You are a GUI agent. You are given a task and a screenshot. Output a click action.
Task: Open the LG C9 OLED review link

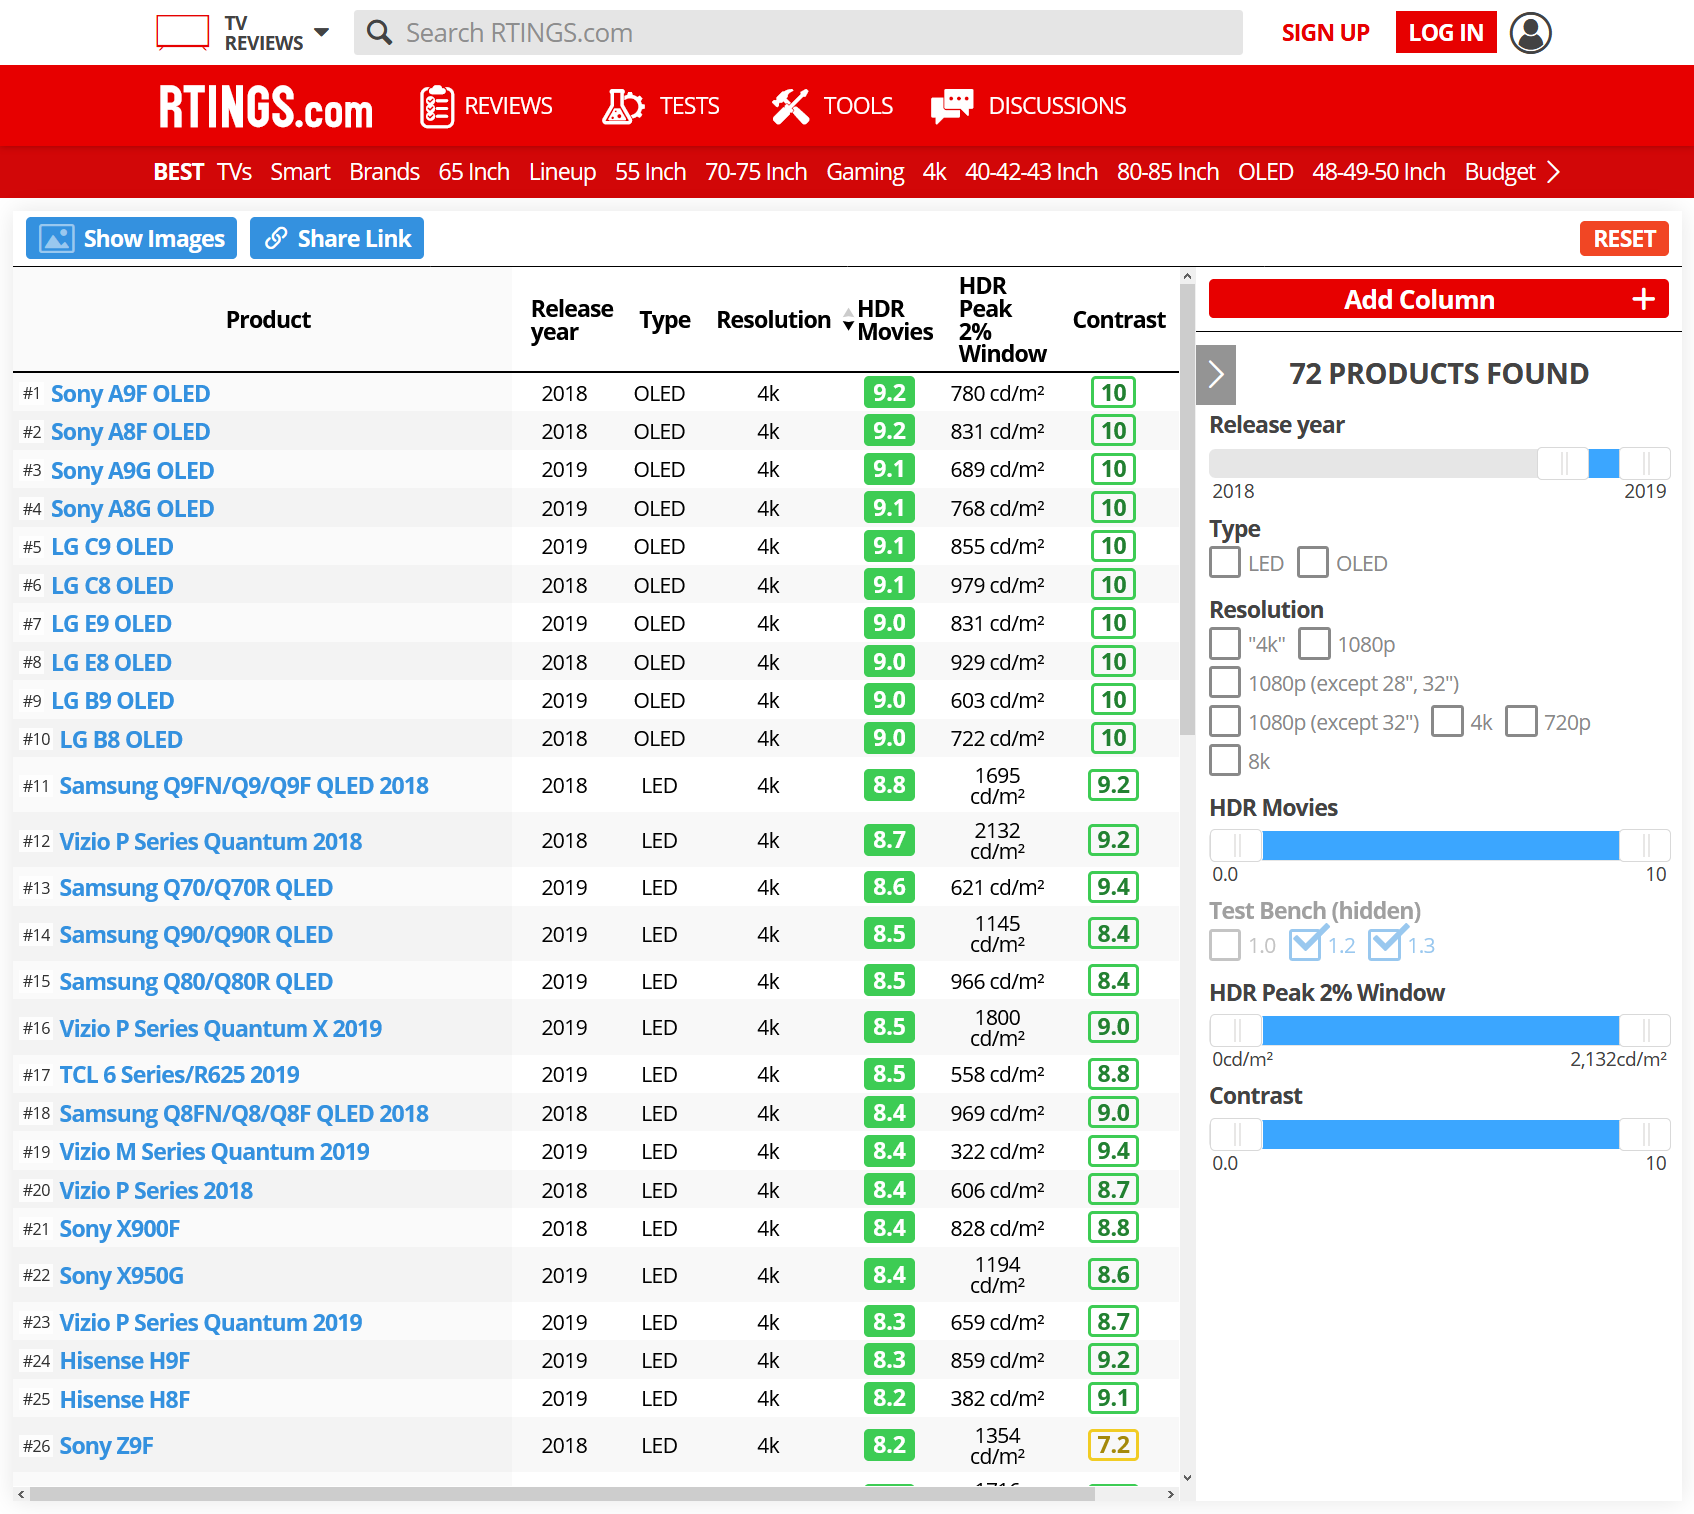click(x=112, y=547)
